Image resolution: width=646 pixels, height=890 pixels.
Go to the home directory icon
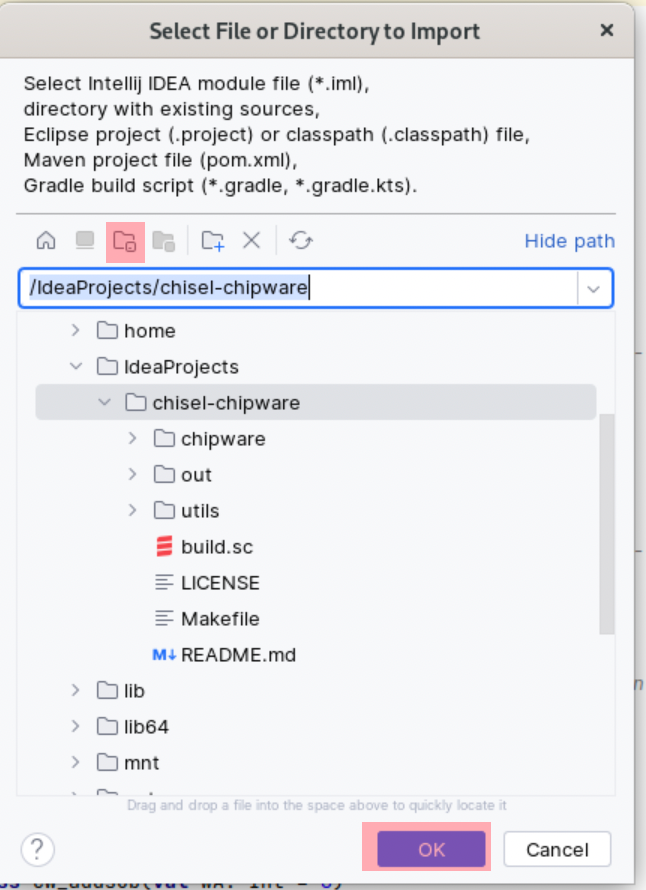pos(46,241)
